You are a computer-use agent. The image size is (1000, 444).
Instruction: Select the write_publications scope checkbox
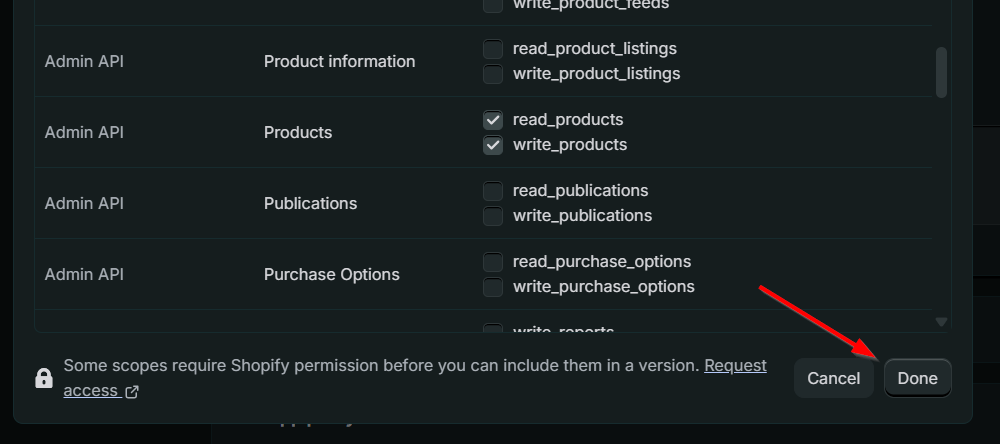(493, 216)
